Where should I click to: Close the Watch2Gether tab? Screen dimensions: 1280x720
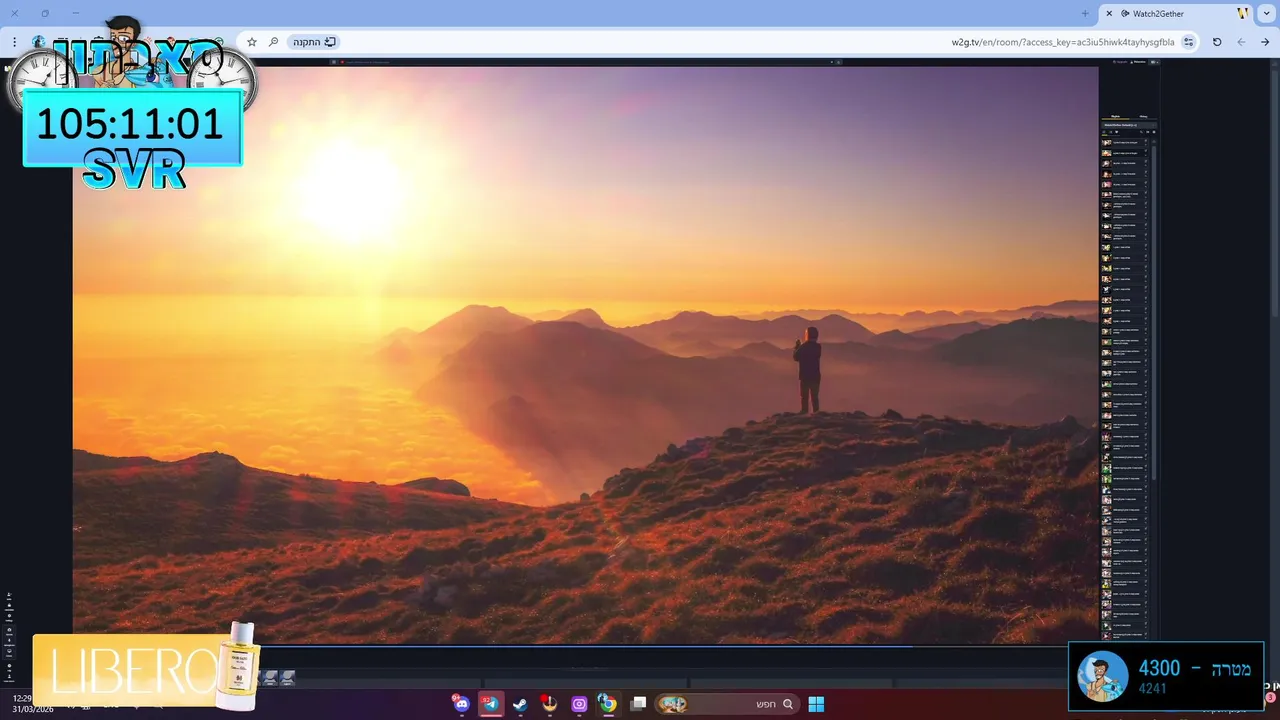[1109, 14]
